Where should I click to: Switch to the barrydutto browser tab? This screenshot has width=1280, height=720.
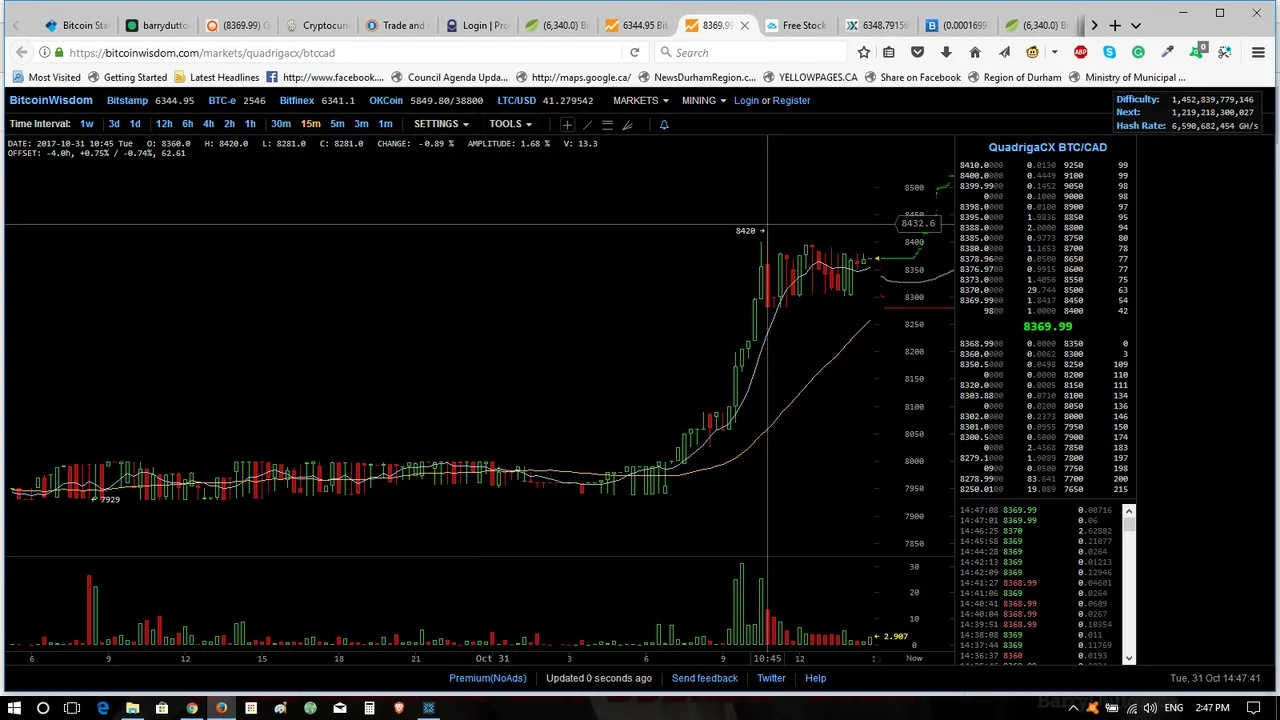click(159, 25)
